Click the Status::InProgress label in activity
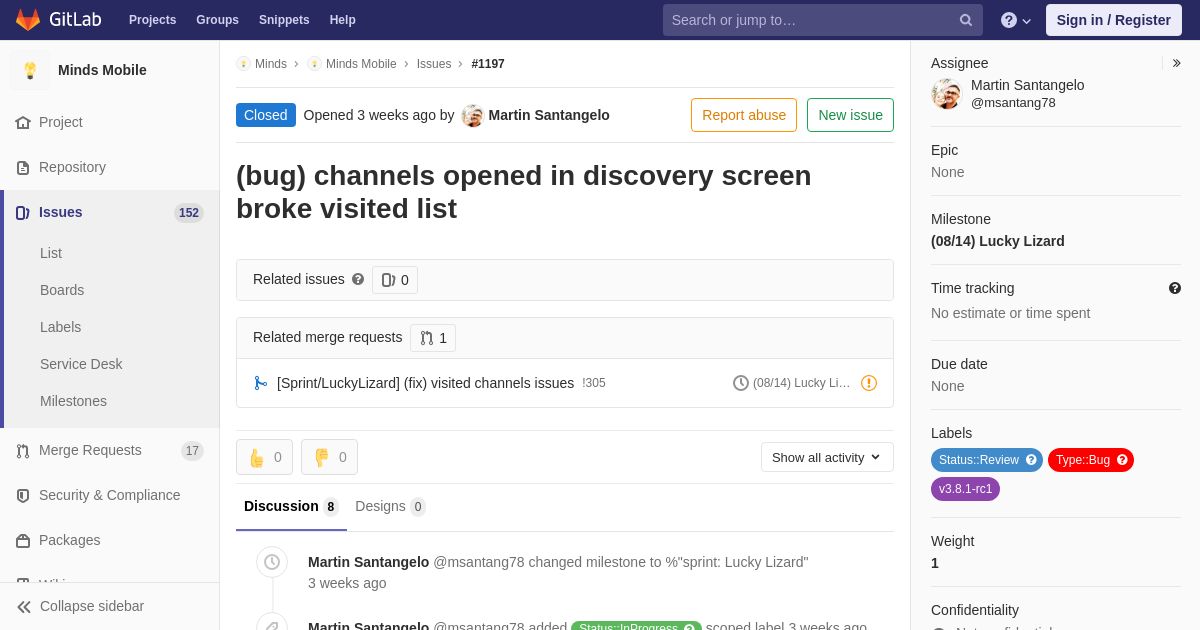 click(637, 627)
